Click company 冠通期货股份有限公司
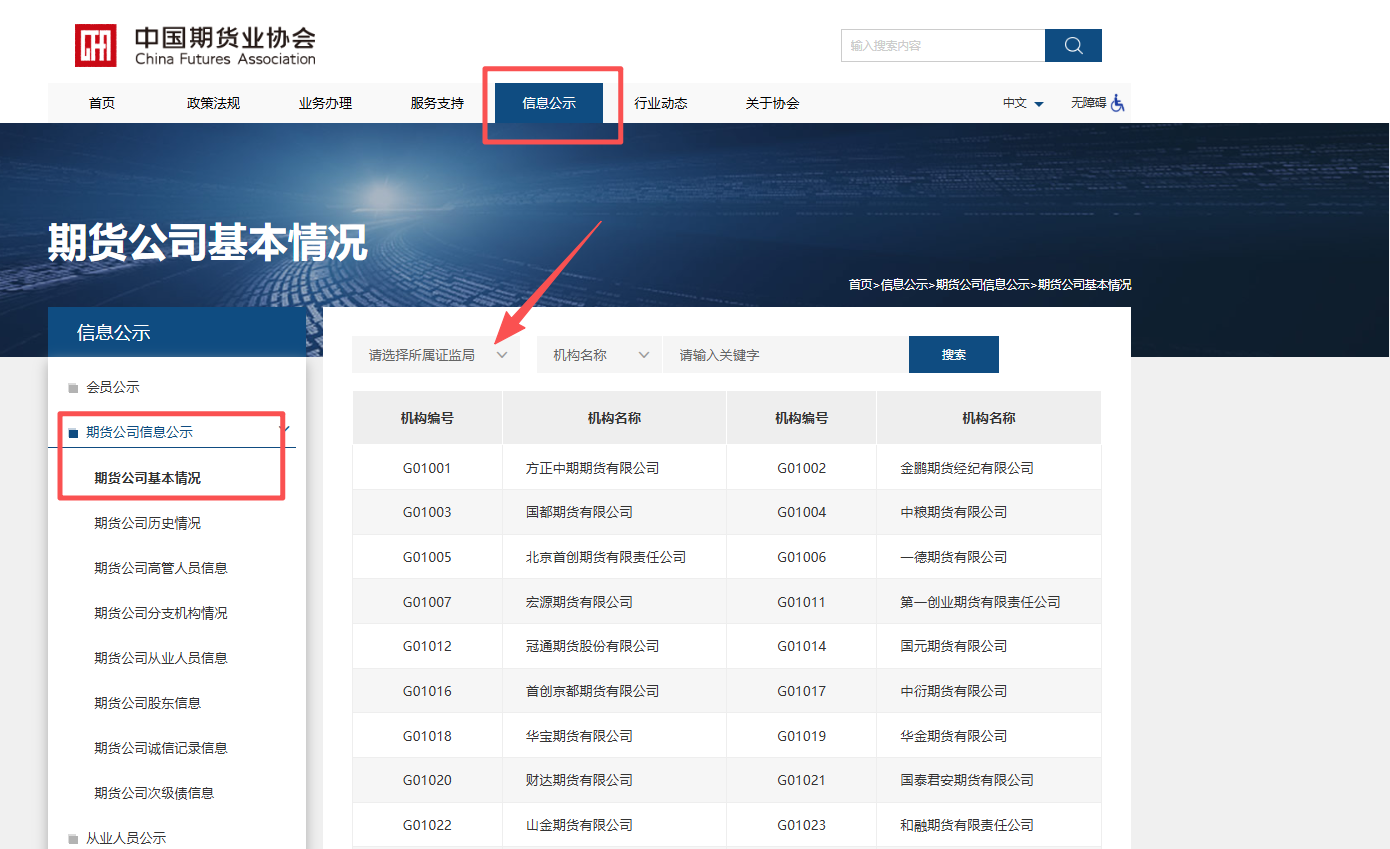Screen dimensions: 1390x849 click(593, 646)
